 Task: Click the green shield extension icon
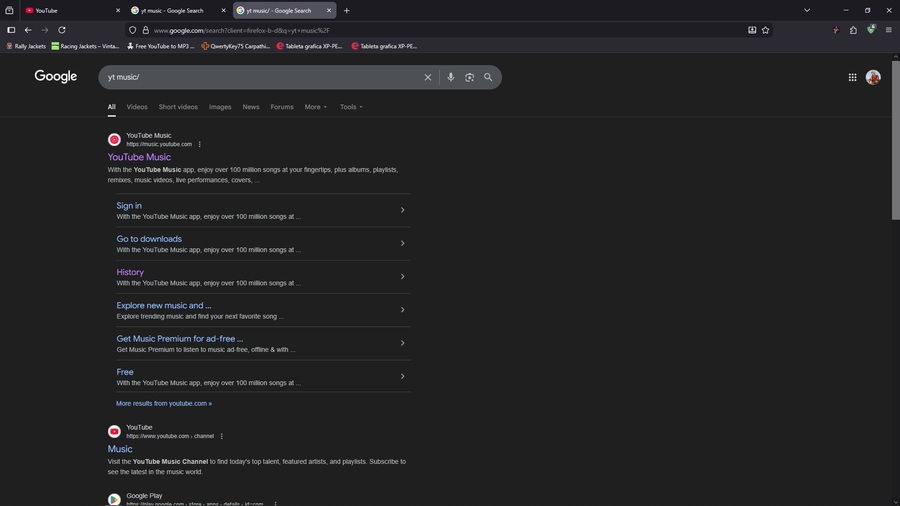point(871,29)
